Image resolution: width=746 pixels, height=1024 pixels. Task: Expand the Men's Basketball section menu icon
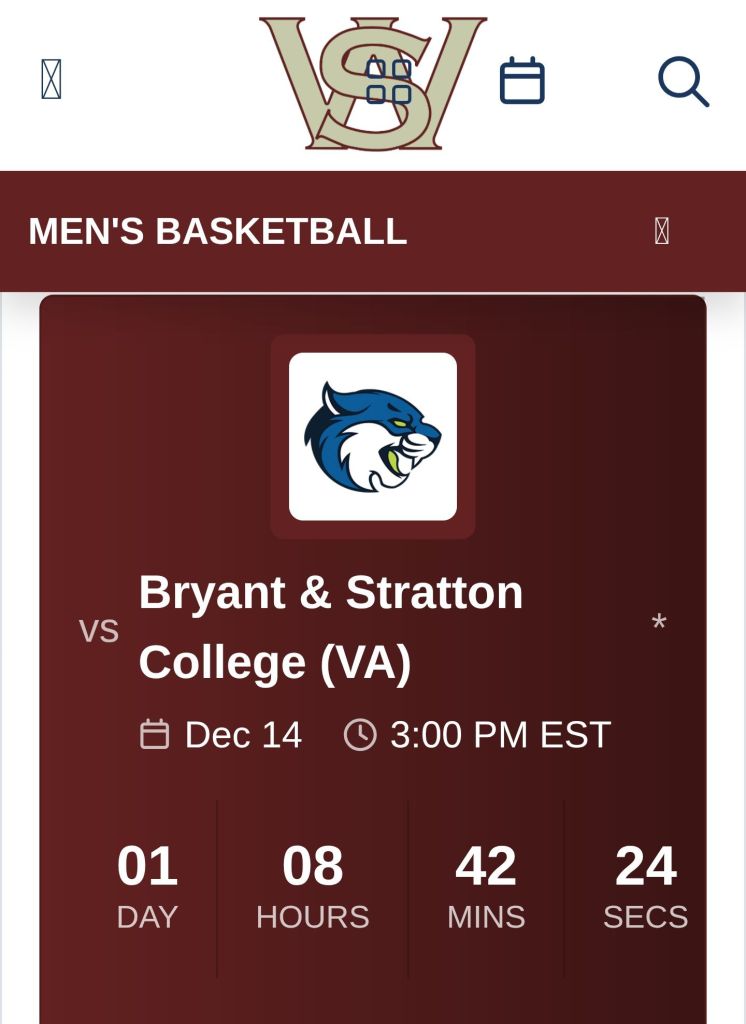(661, 232)
